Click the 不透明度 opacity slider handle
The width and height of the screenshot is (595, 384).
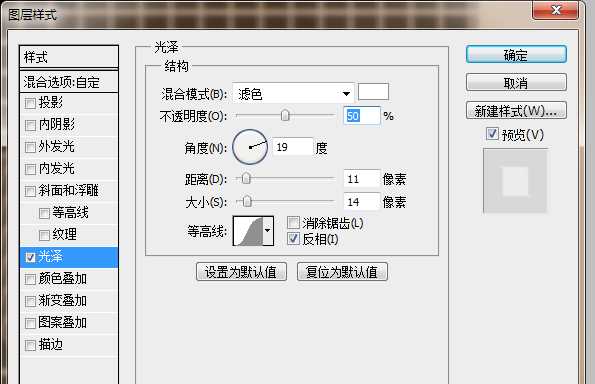tap(285, 115)
